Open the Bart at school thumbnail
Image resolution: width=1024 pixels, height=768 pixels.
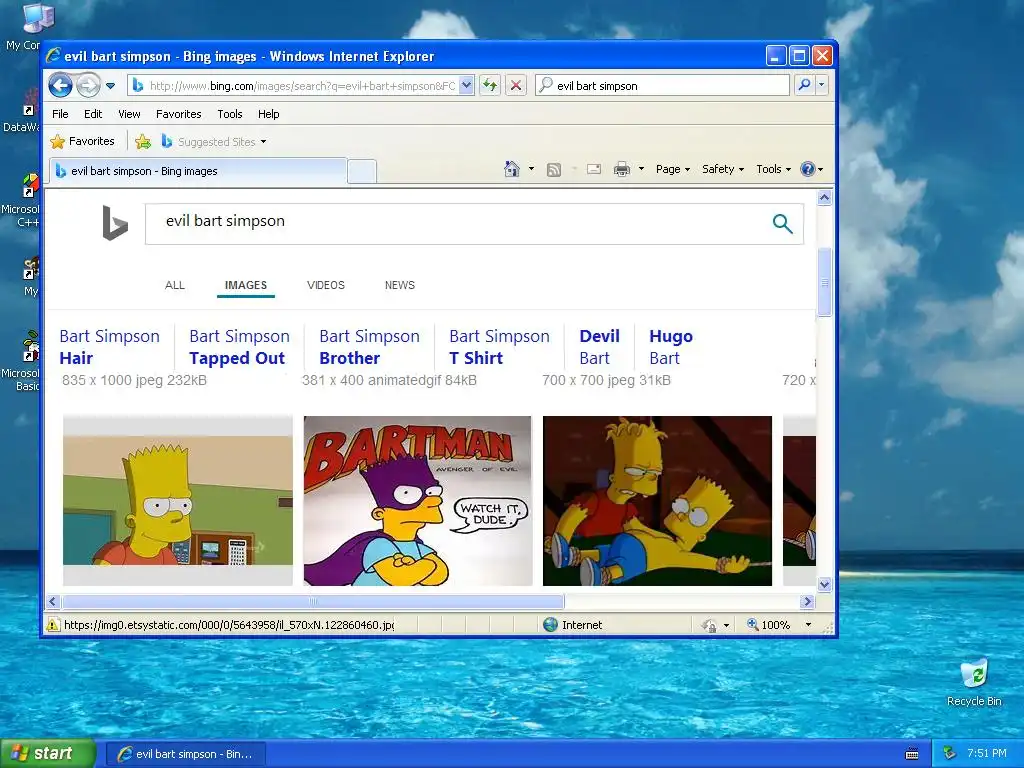coord(178,500)
